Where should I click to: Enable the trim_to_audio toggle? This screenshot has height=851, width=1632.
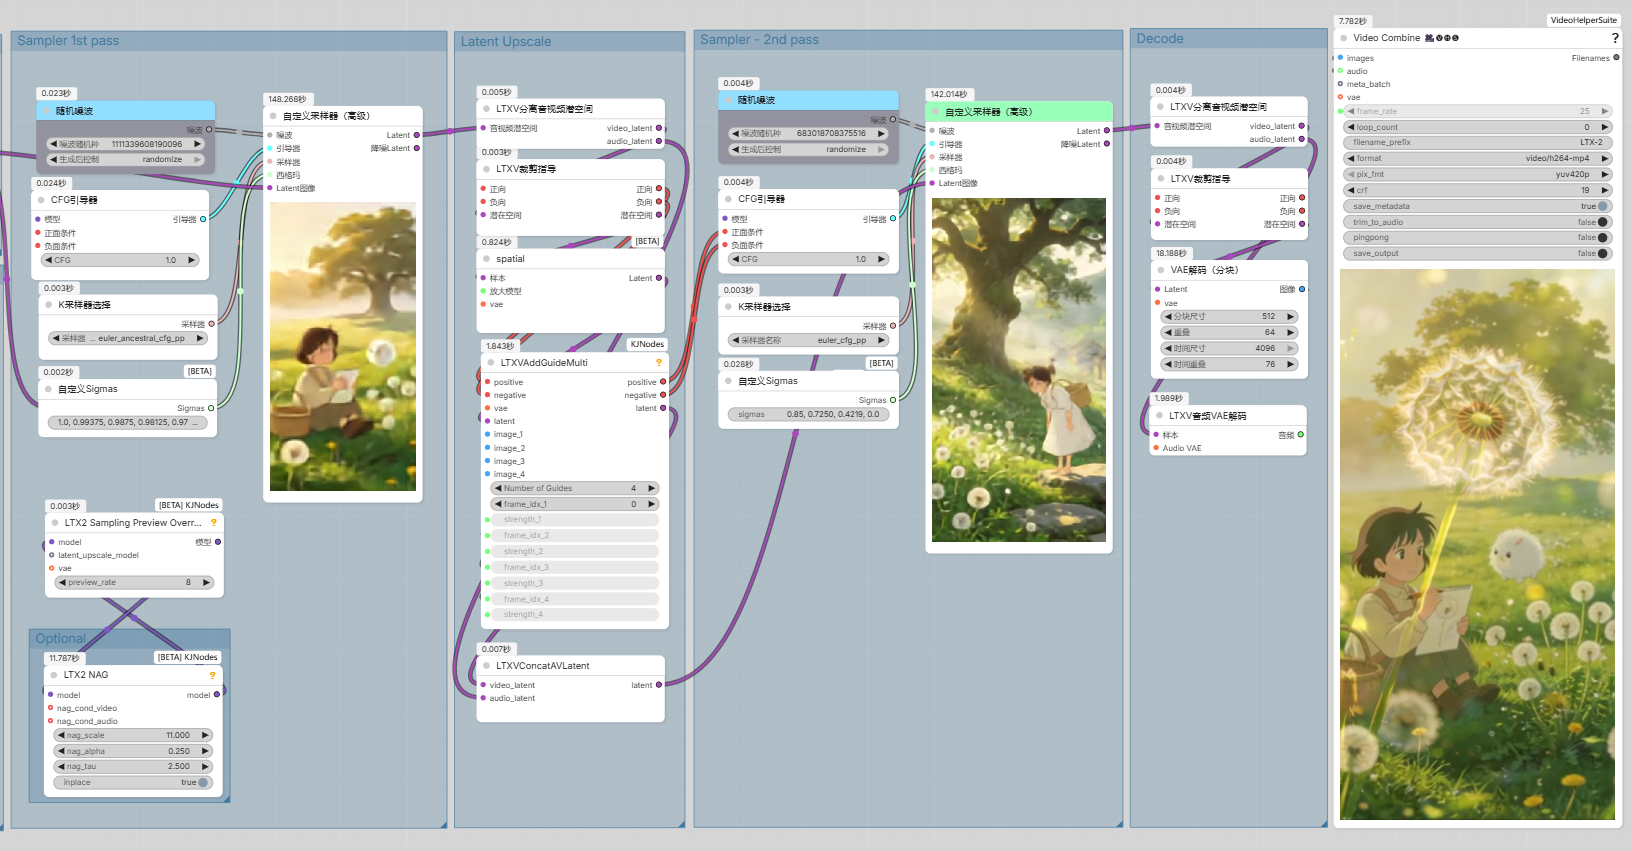(x=1477, y=222)
